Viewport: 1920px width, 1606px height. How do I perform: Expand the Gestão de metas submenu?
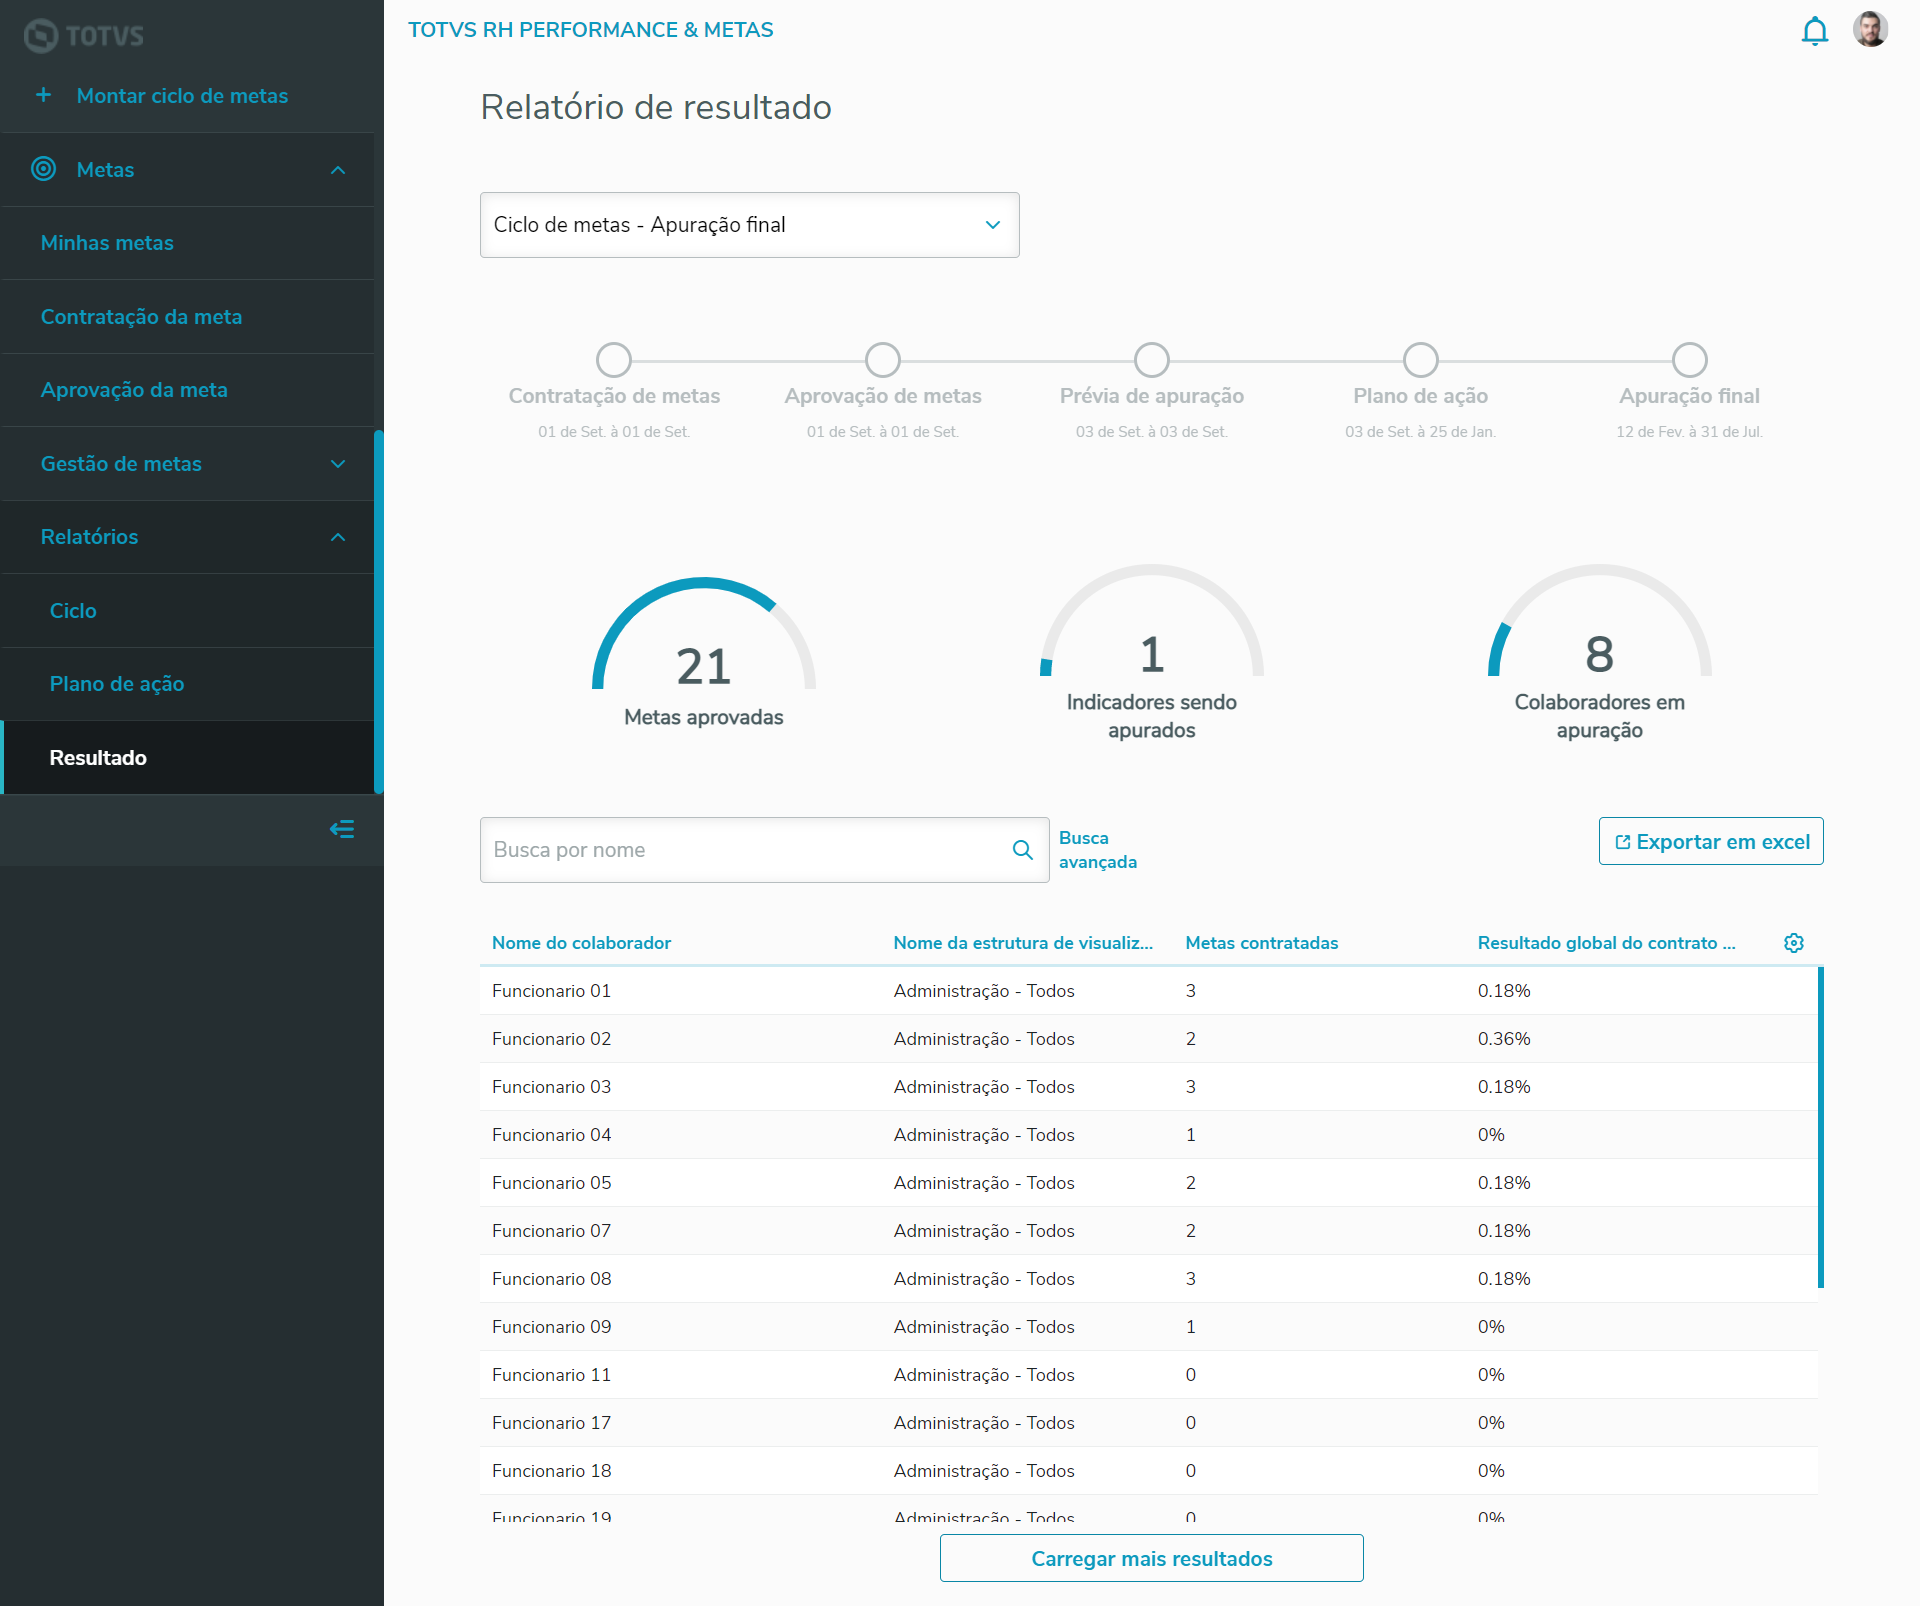click(x=338, y=464)
